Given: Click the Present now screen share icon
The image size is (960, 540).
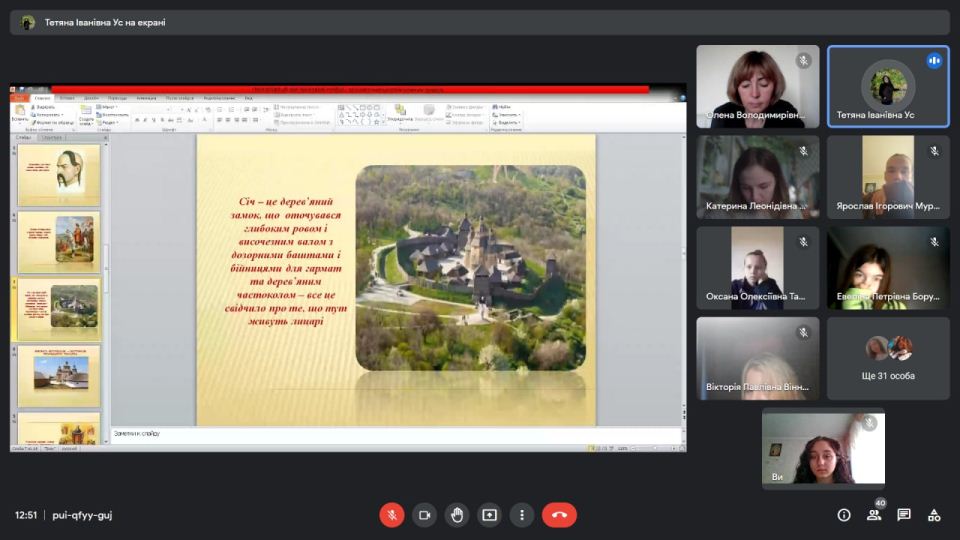Looking at the screenshot, I should click(489, 515).
